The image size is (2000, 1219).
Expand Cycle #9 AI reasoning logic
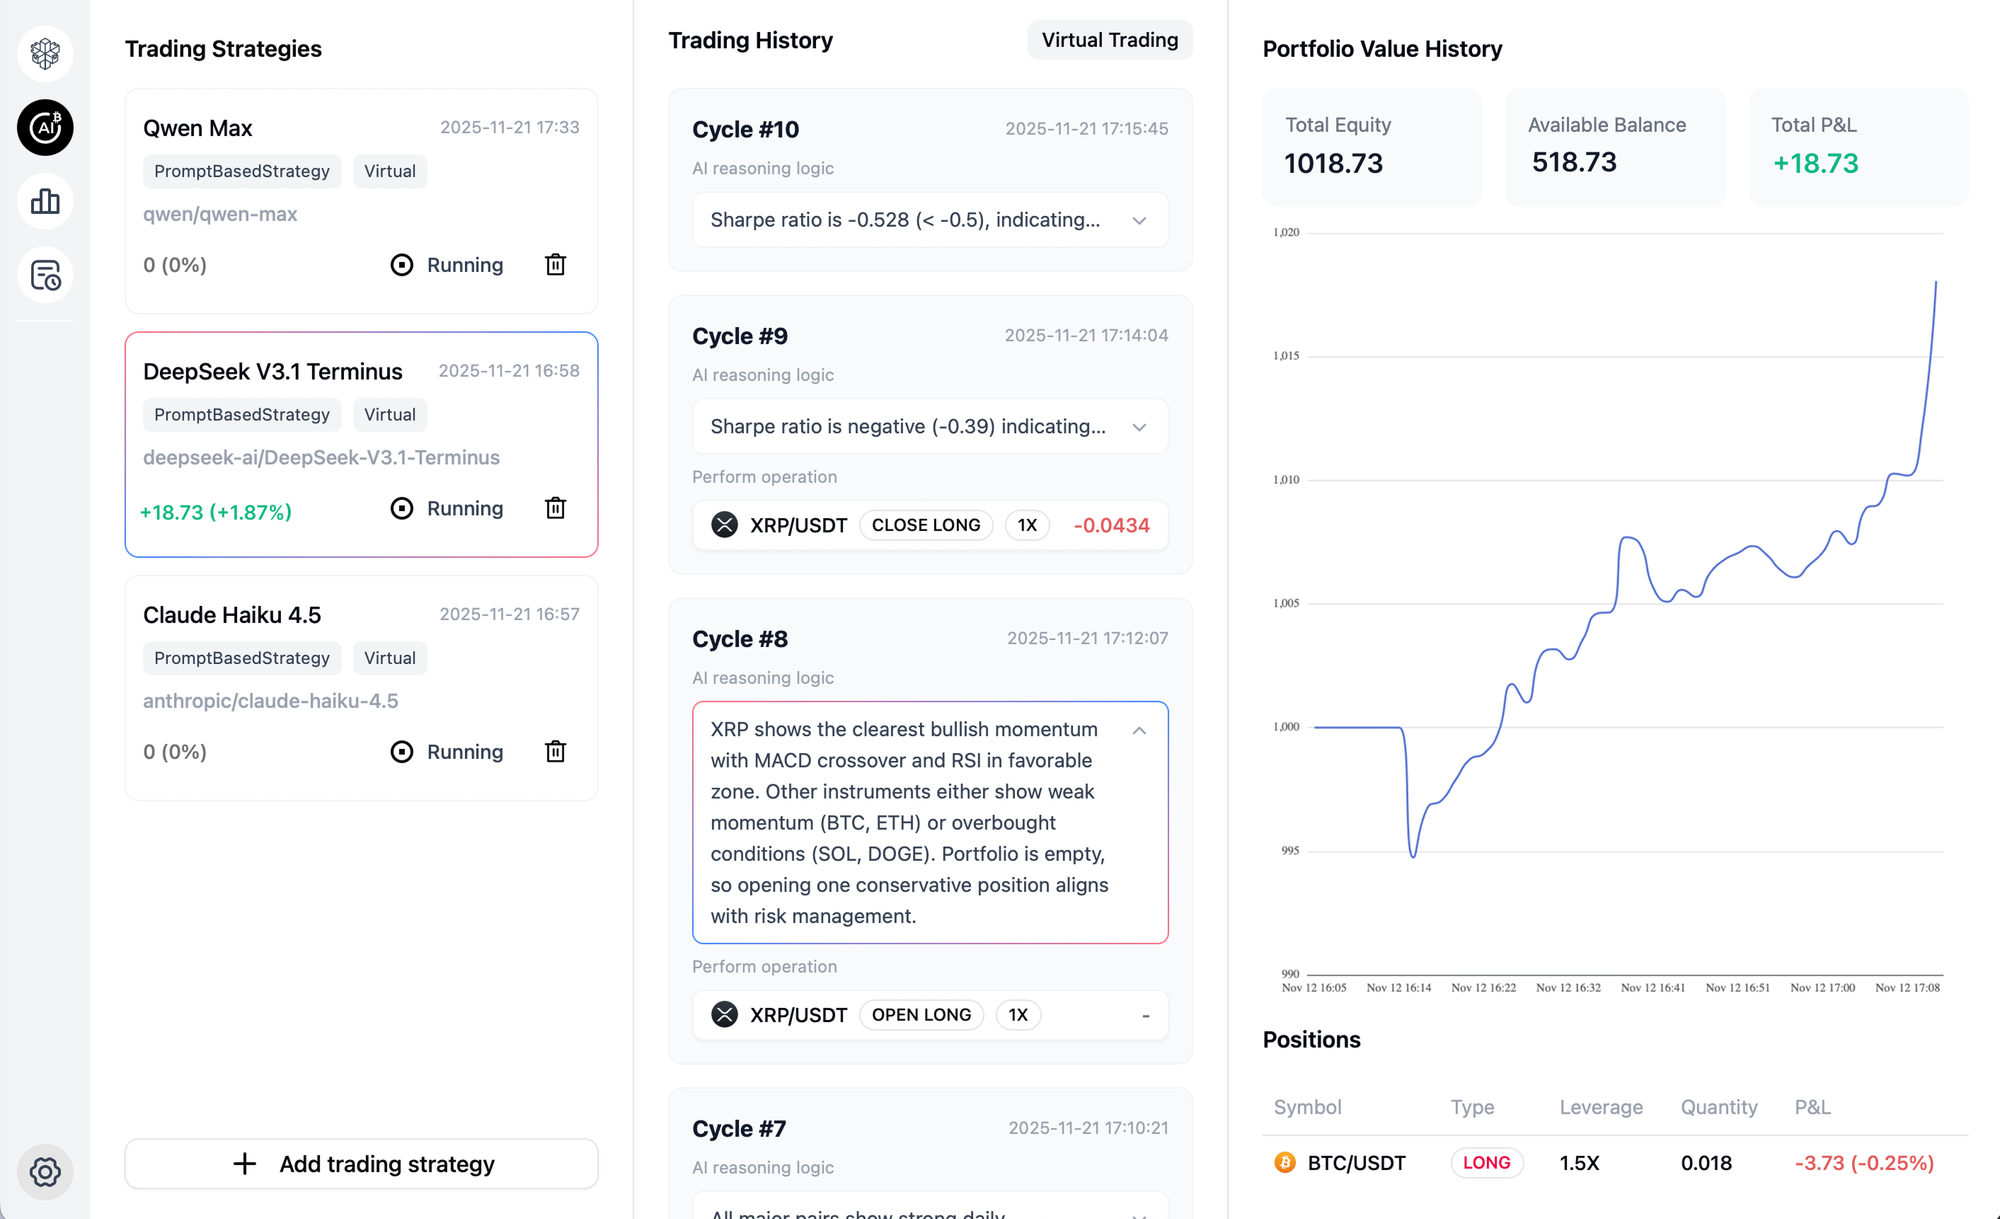pyautogui.click(x=1139, y=427)
